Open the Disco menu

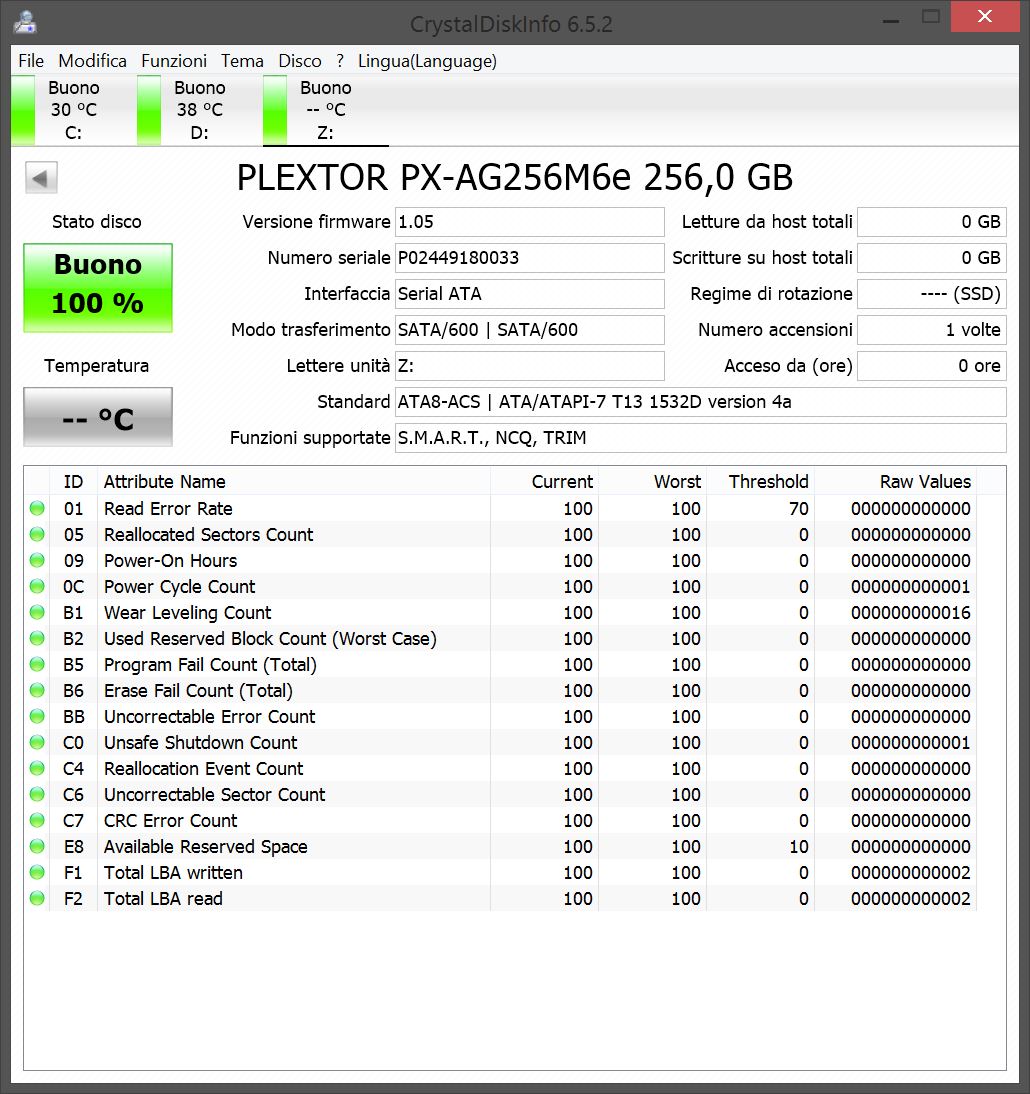[x=300, y=61]
